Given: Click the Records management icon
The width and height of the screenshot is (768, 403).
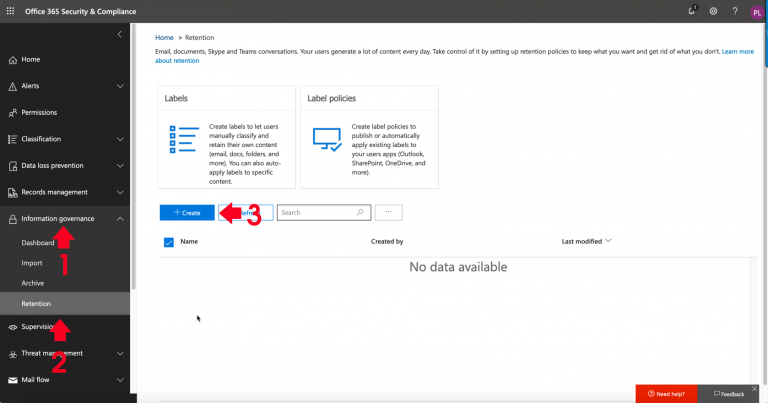Looking at the screenshot, I should 13,192.
